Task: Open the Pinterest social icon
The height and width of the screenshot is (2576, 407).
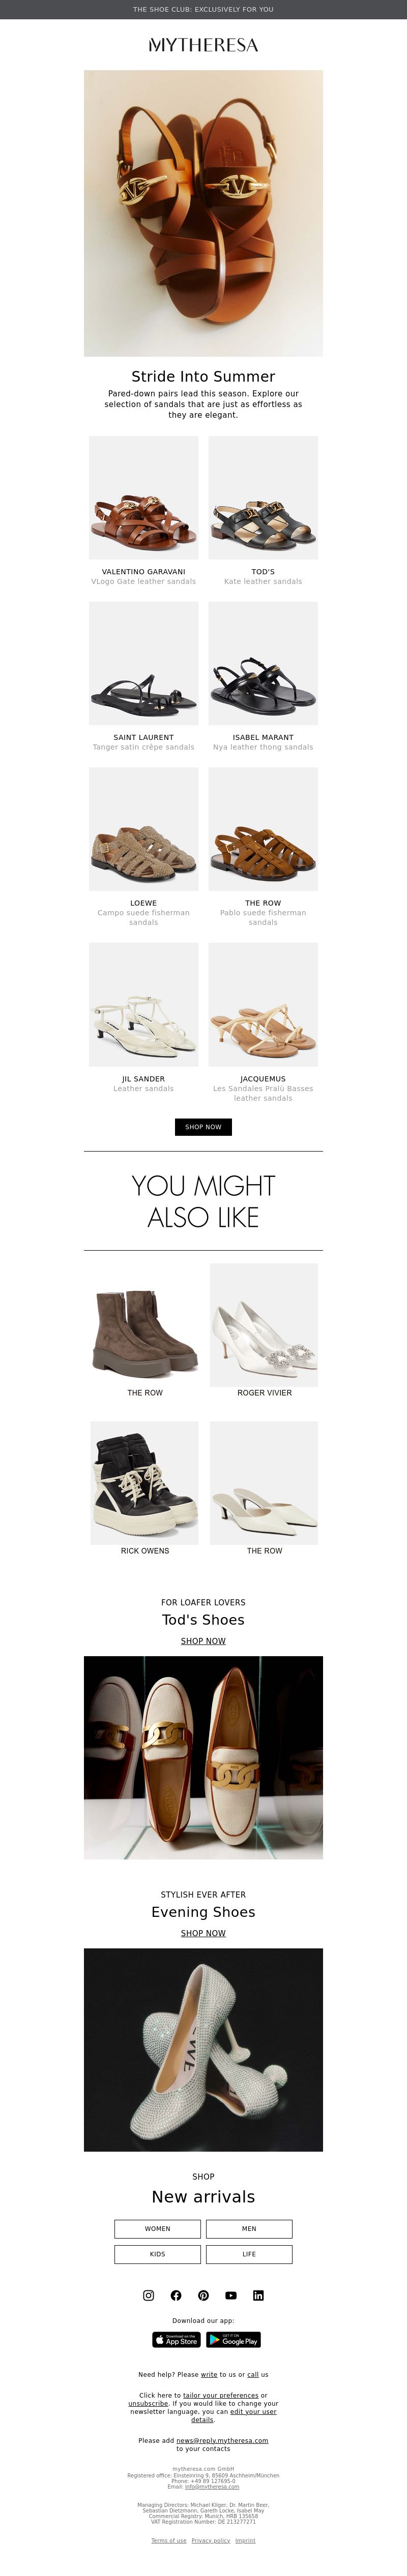Action: (x=203, y=2295)
